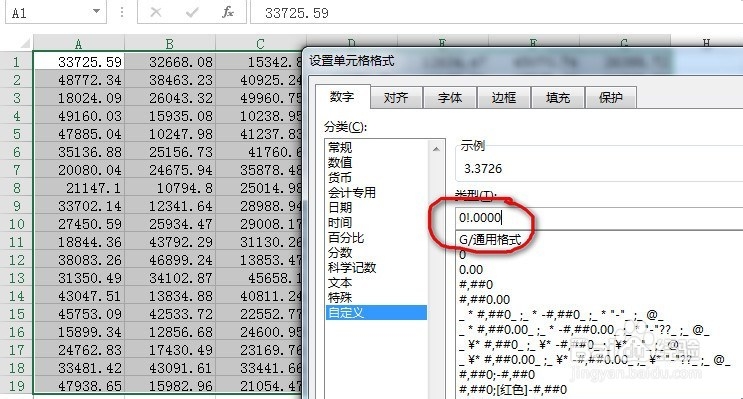The height and width of the screenshot is (399, 743).
Task: Select cell A15 with 45753.09
Action: coord(79,314)
